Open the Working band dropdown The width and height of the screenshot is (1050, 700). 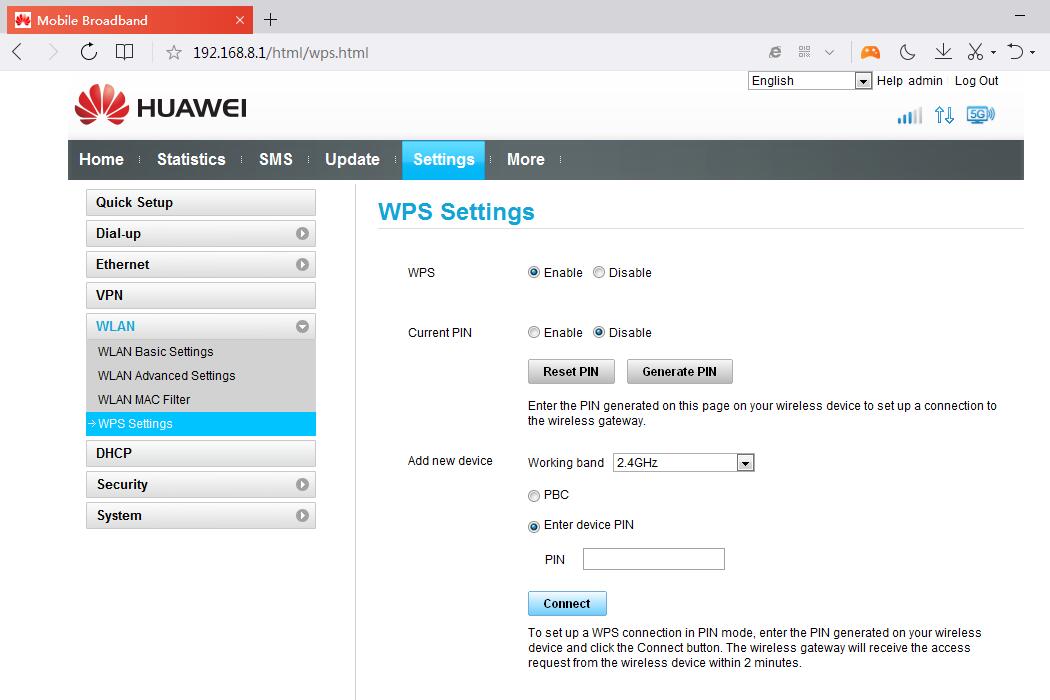pos(683,462)
